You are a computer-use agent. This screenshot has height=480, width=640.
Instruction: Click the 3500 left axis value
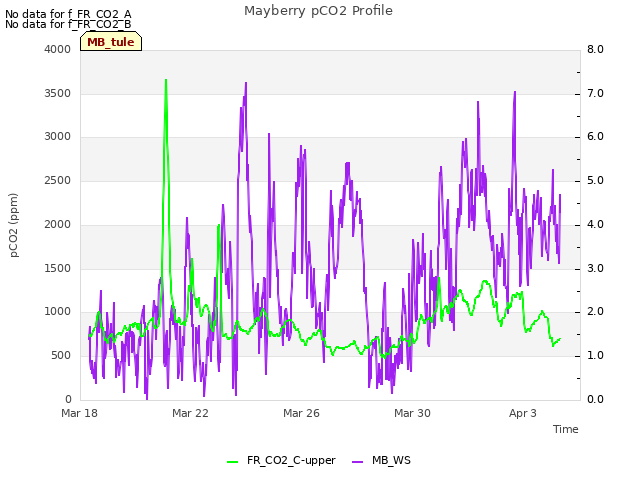coord(58,93)
